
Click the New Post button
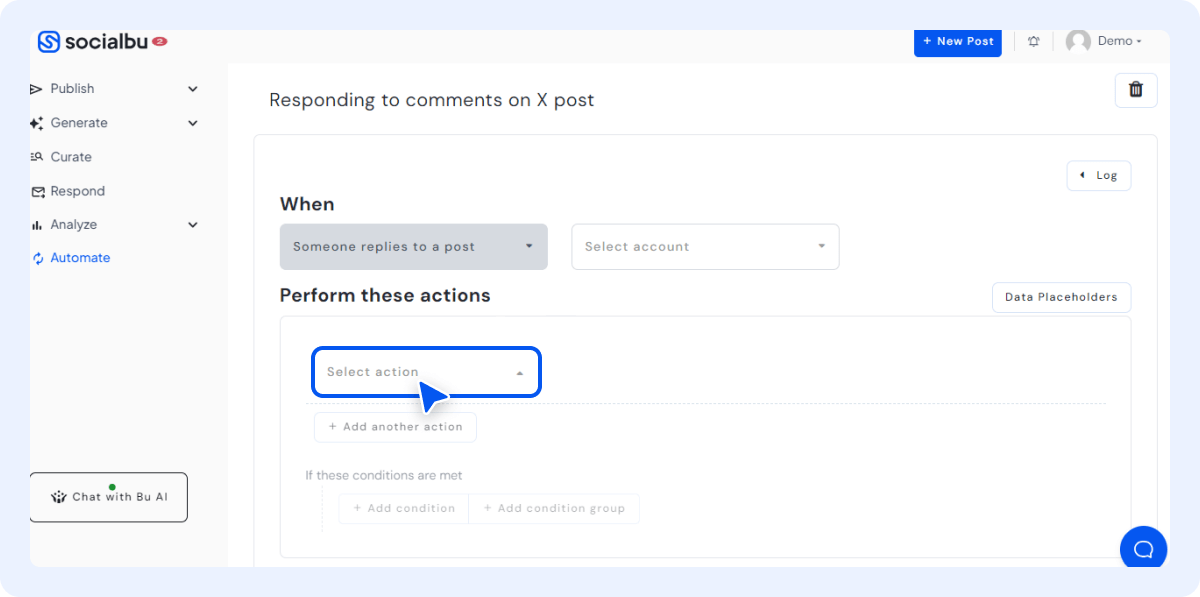click(957, 42)
